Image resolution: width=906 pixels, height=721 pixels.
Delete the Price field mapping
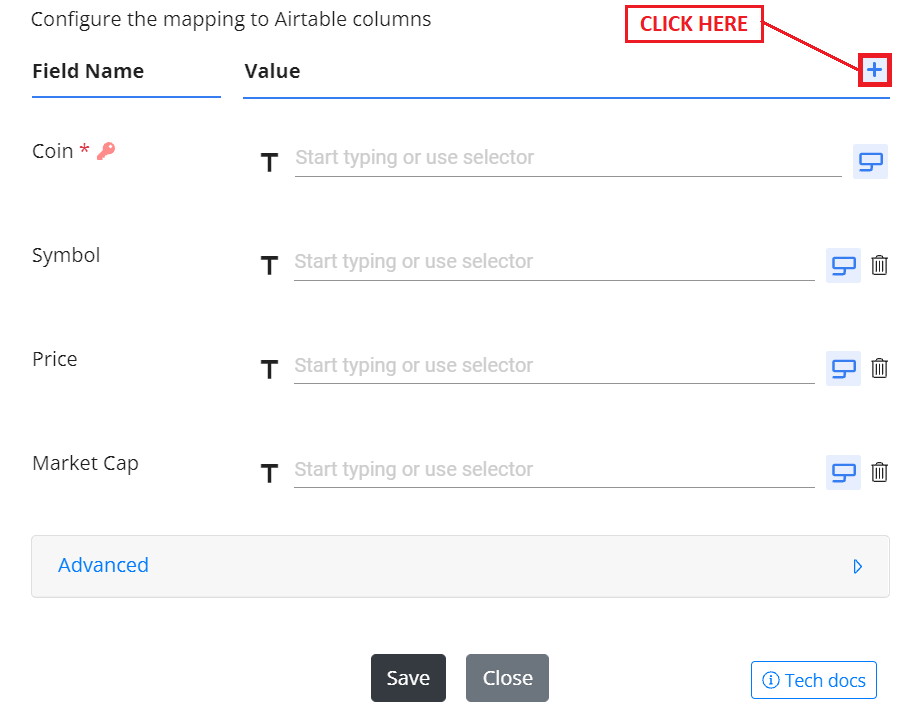pyautogui.click(x=879, y=368)
